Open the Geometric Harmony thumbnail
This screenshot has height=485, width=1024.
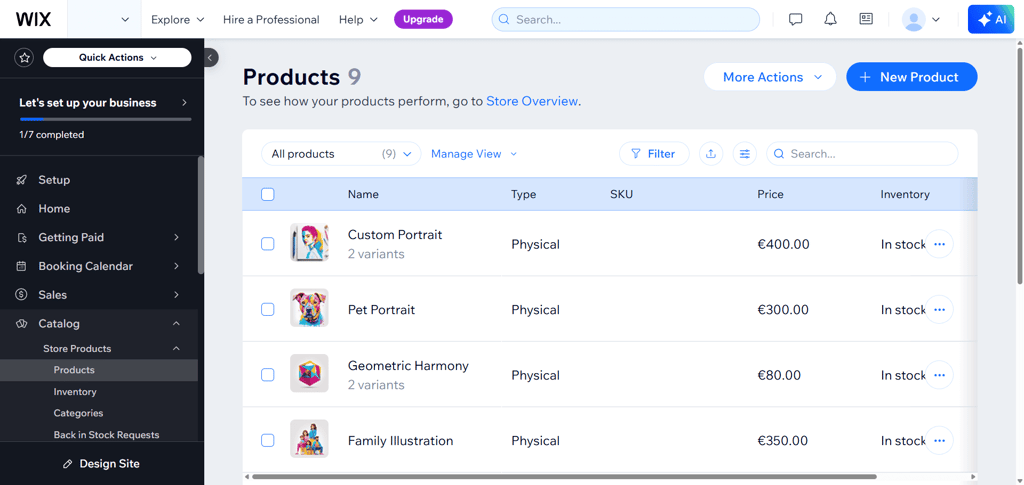pos(310,373)
